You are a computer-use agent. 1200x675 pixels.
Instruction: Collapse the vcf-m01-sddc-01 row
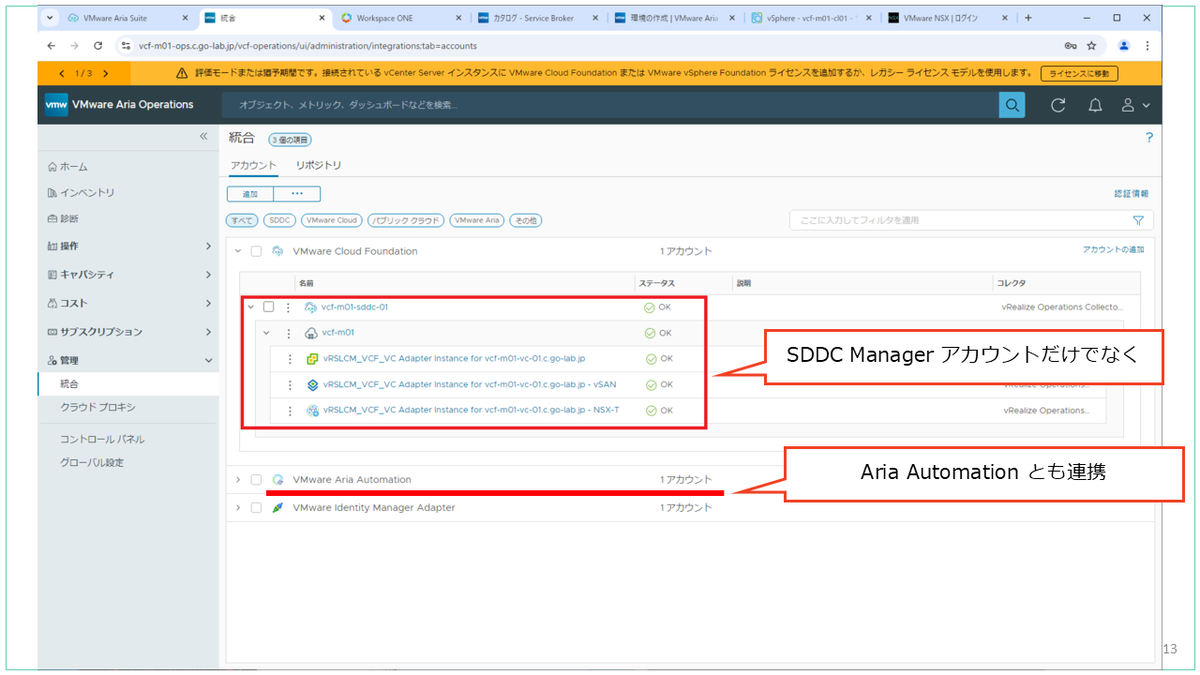coord(251,307)
